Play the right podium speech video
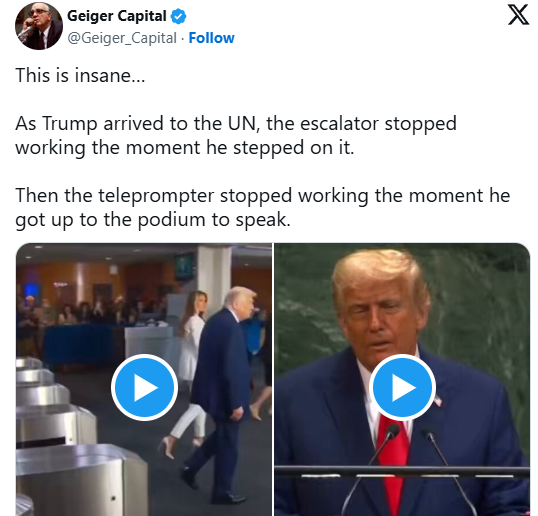Viewport: 538px width, 516px height. point(402,387)
